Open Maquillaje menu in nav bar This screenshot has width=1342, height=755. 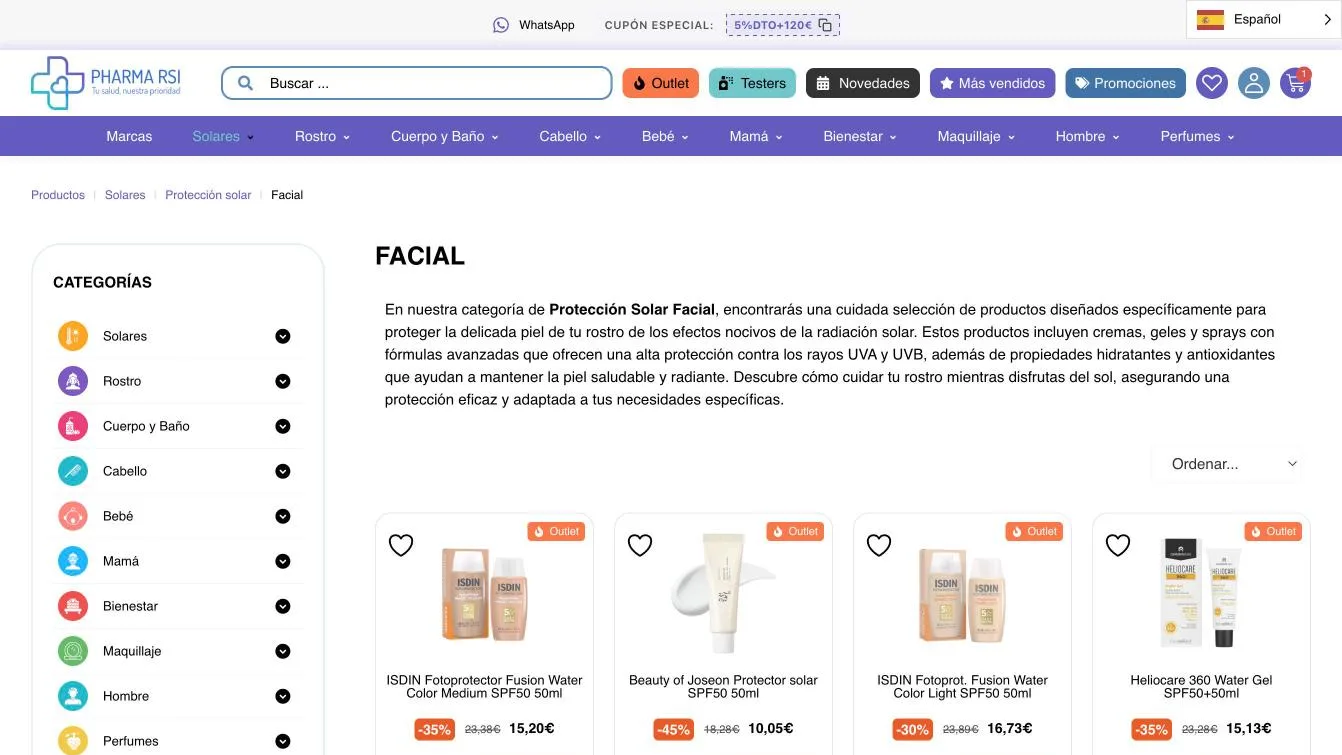pos(976,136)
